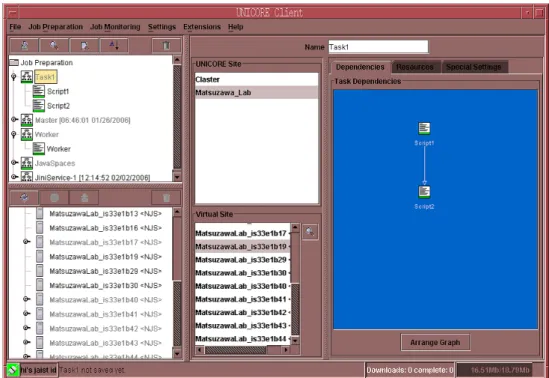Click the magnifier toolbar icon above job tree
This screenshot has width=549, height=378.
tap(54, 46)
